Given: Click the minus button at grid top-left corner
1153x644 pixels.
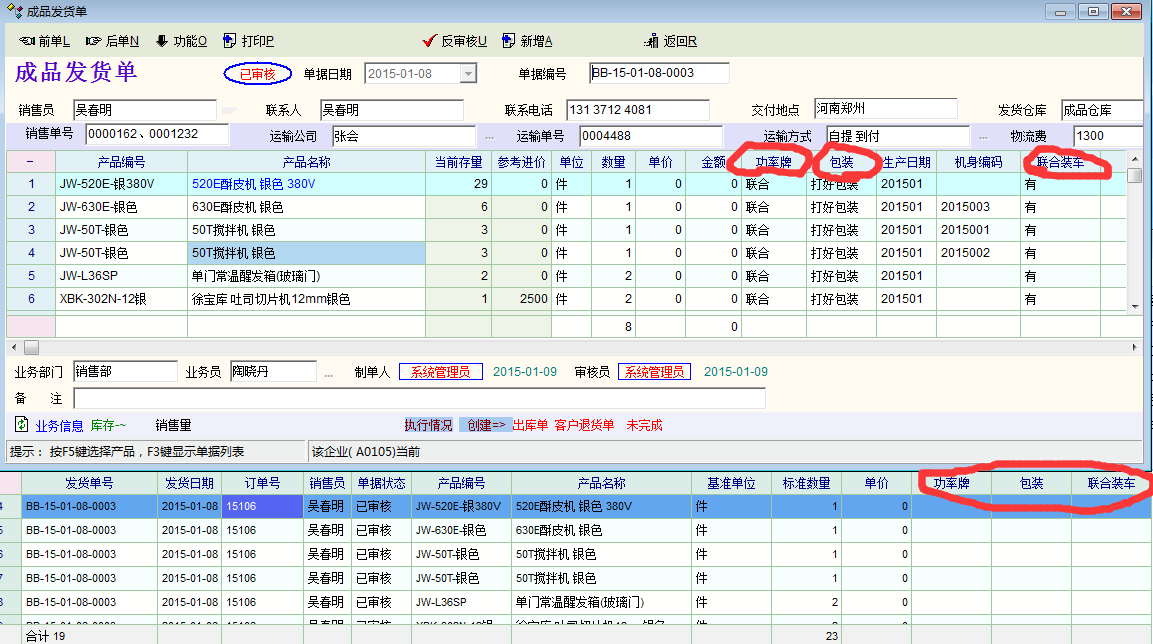Looking at the screenshot, I should (30, 161).
